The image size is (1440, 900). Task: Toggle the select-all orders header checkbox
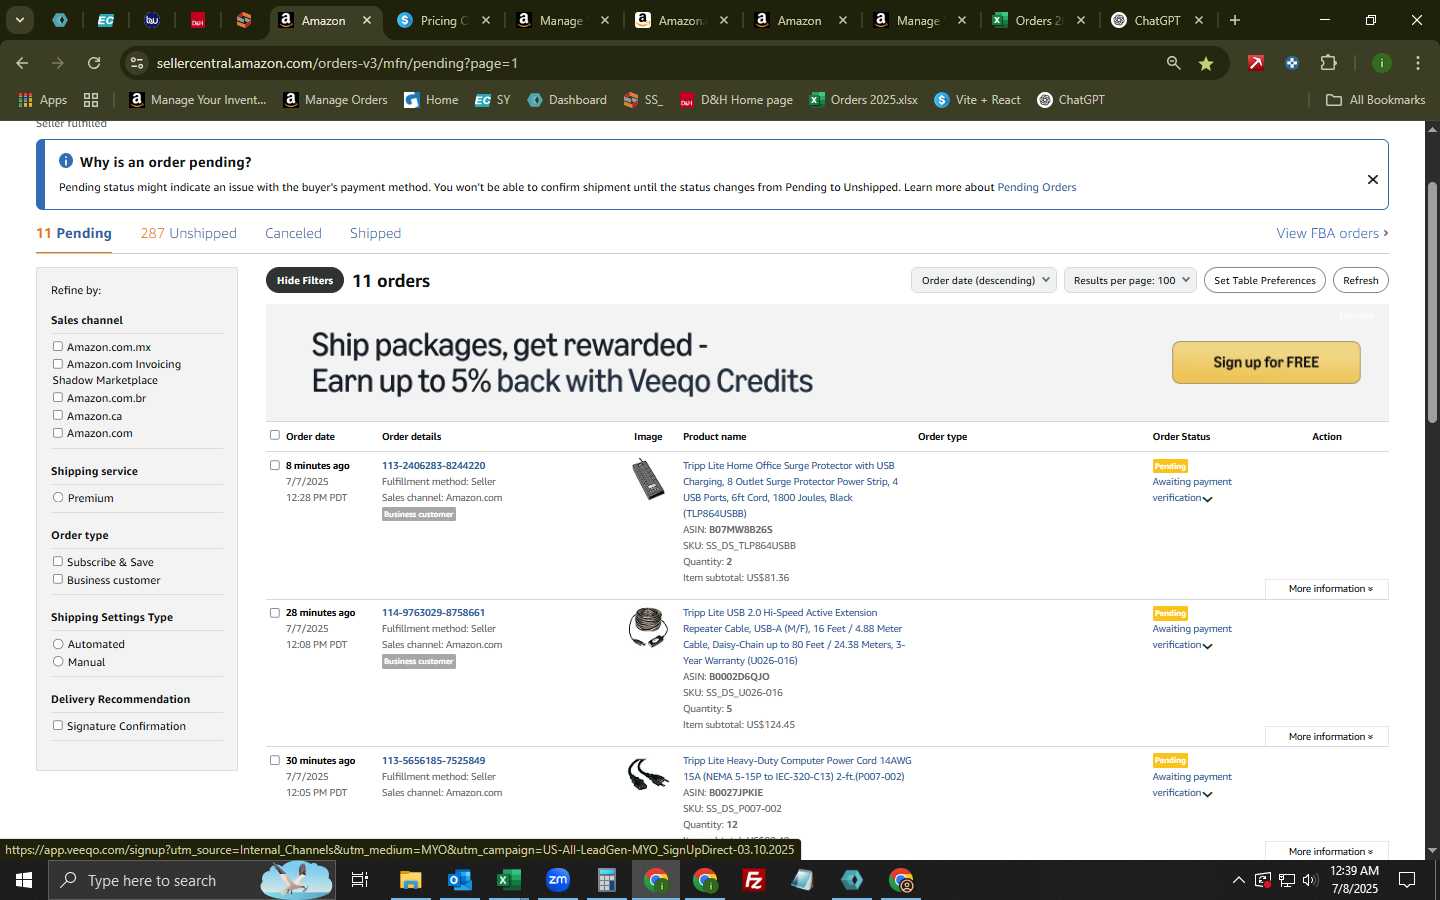point(275,435)
